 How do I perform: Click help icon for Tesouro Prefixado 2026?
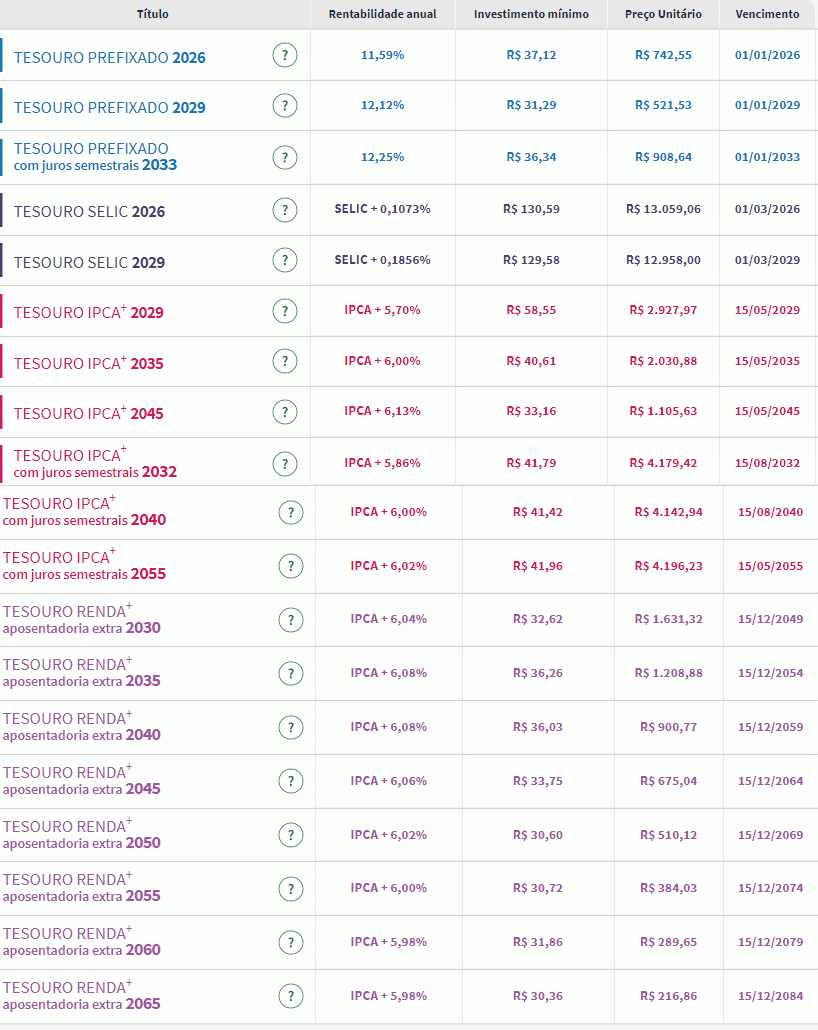(x=285, y=56)
